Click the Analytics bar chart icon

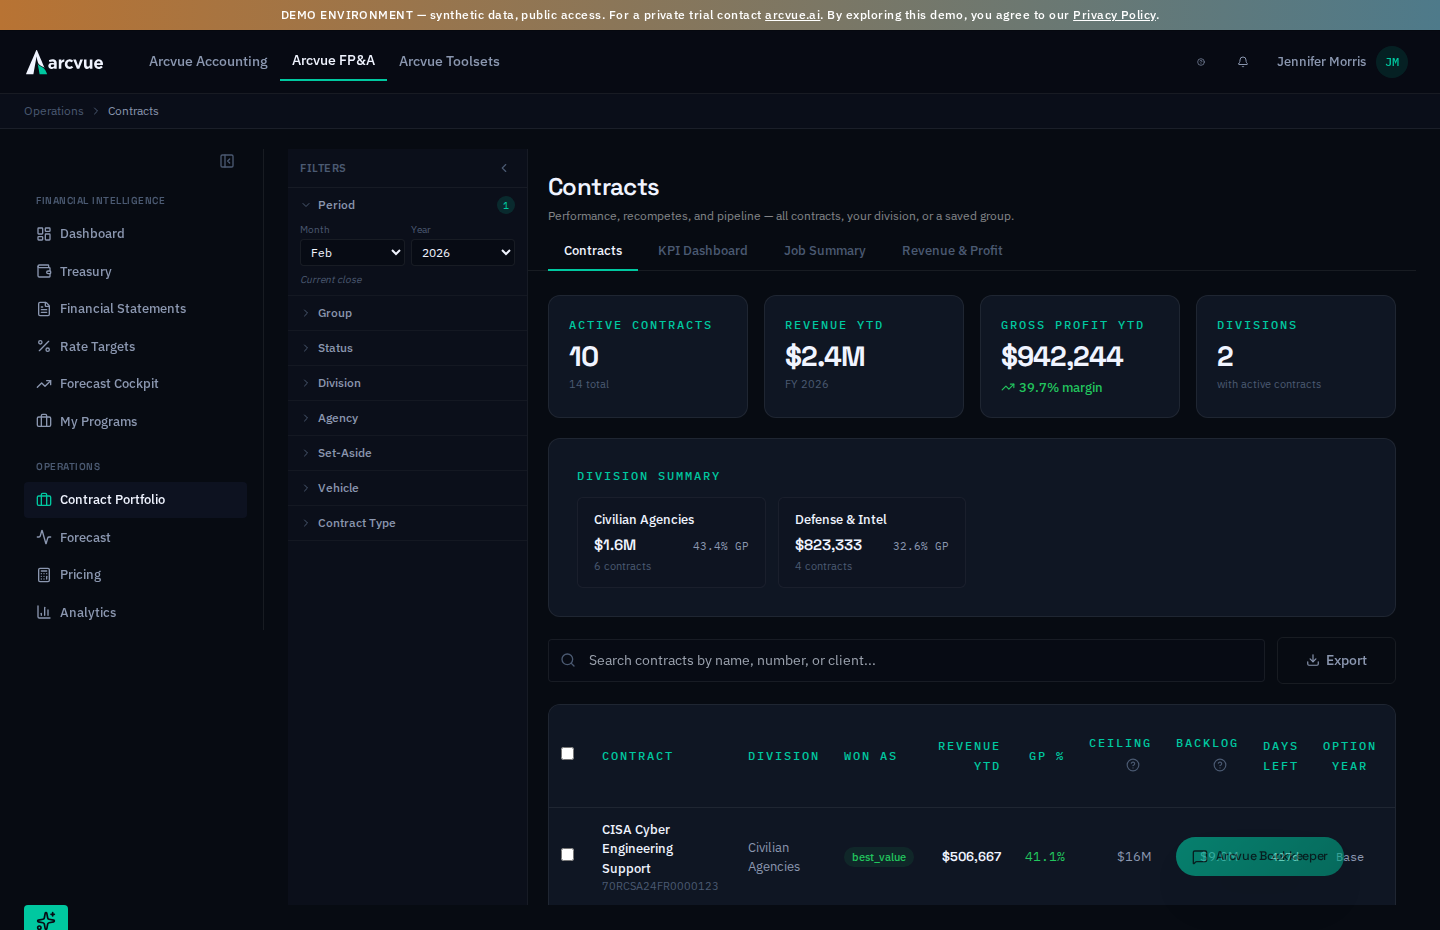tap(44, 612)
